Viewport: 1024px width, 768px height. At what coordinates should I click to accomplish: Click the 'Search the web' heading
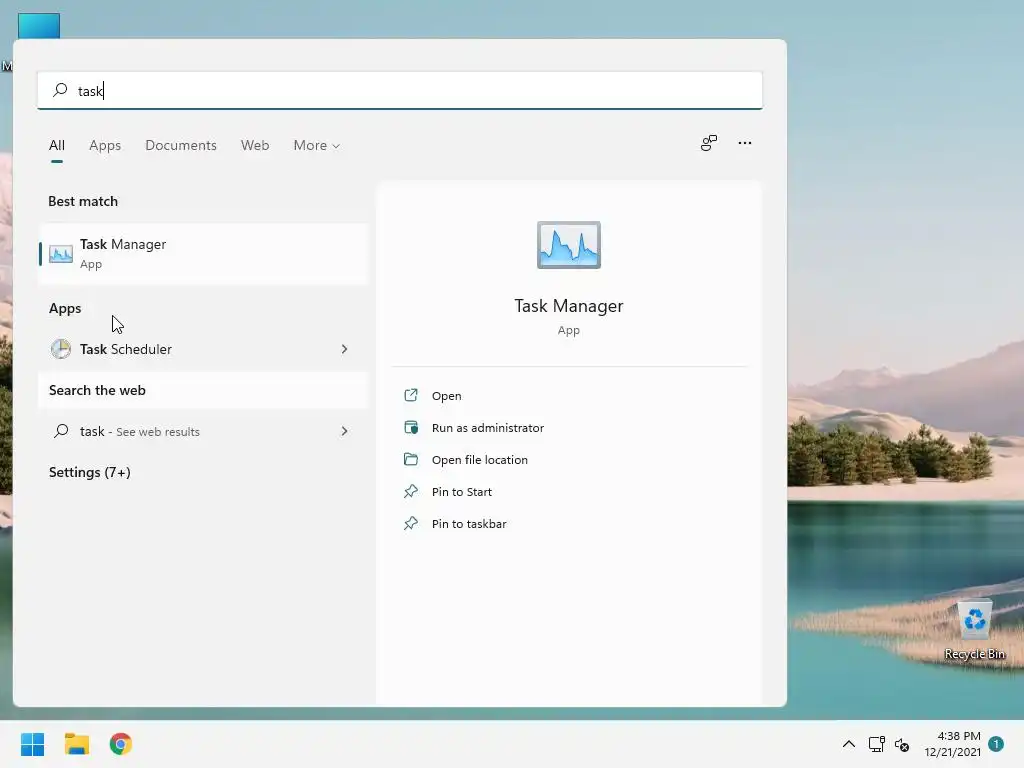click(97, 391)
